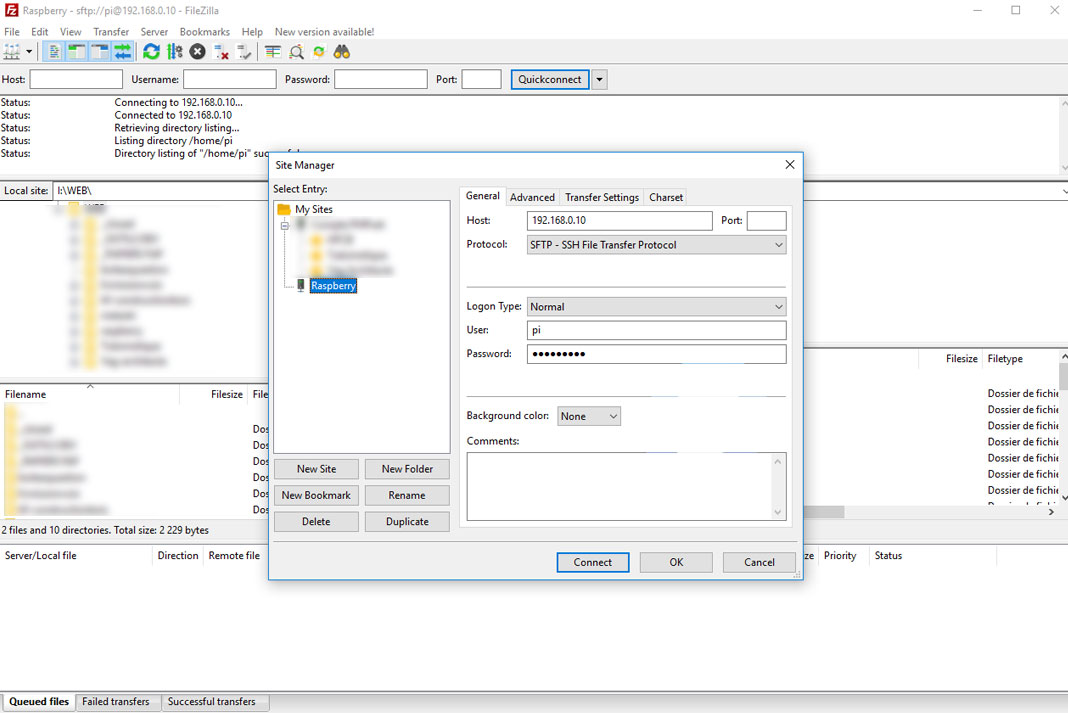Switch to the Queued files tab
Viewport: 1068px width, 713px height.
coord(39,701)
